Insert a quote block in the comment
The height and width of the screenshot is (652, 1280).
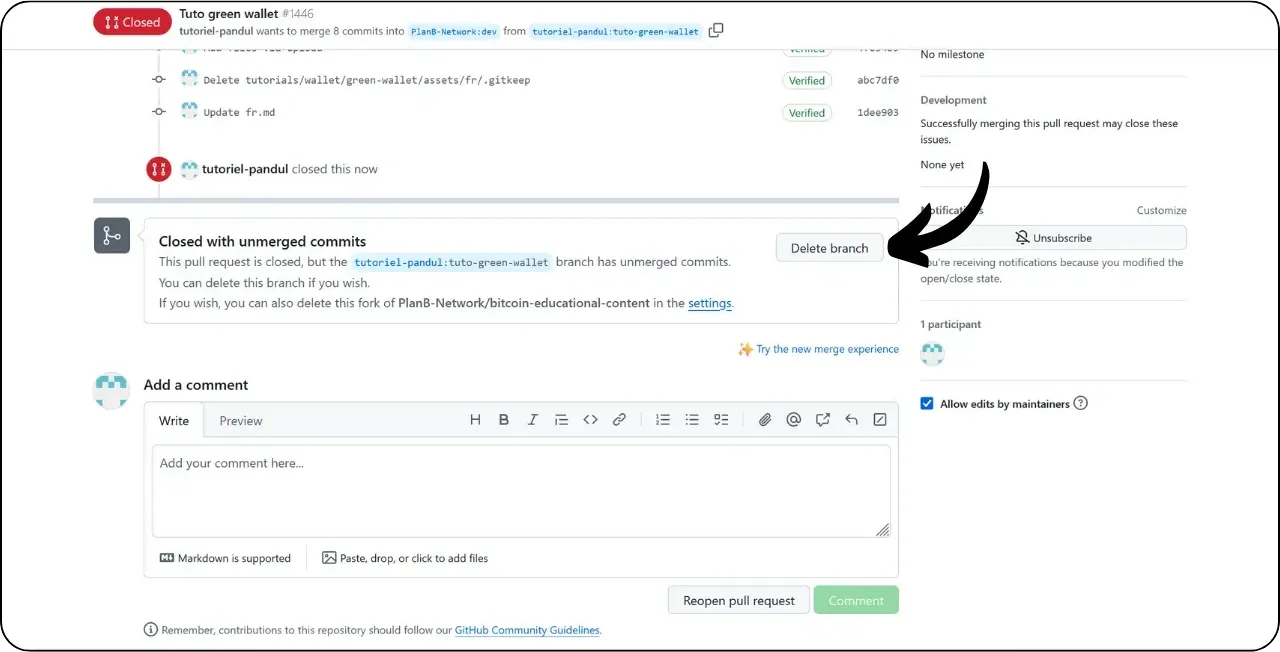(x=561, y=419)
